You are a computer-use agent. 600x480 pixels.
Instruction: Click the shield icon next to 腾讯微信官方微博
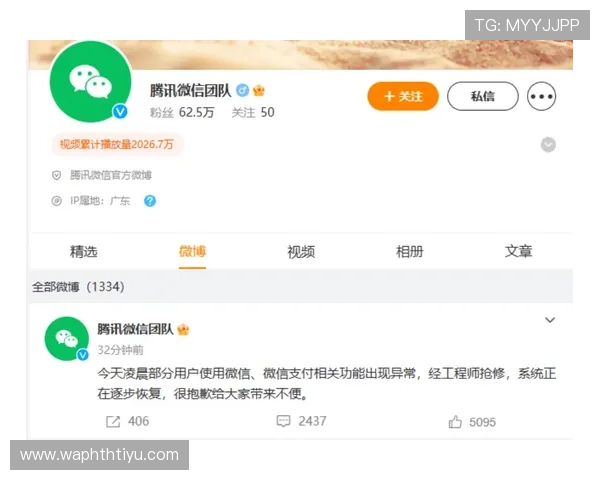pyautogui.click(x=56, y=175)
